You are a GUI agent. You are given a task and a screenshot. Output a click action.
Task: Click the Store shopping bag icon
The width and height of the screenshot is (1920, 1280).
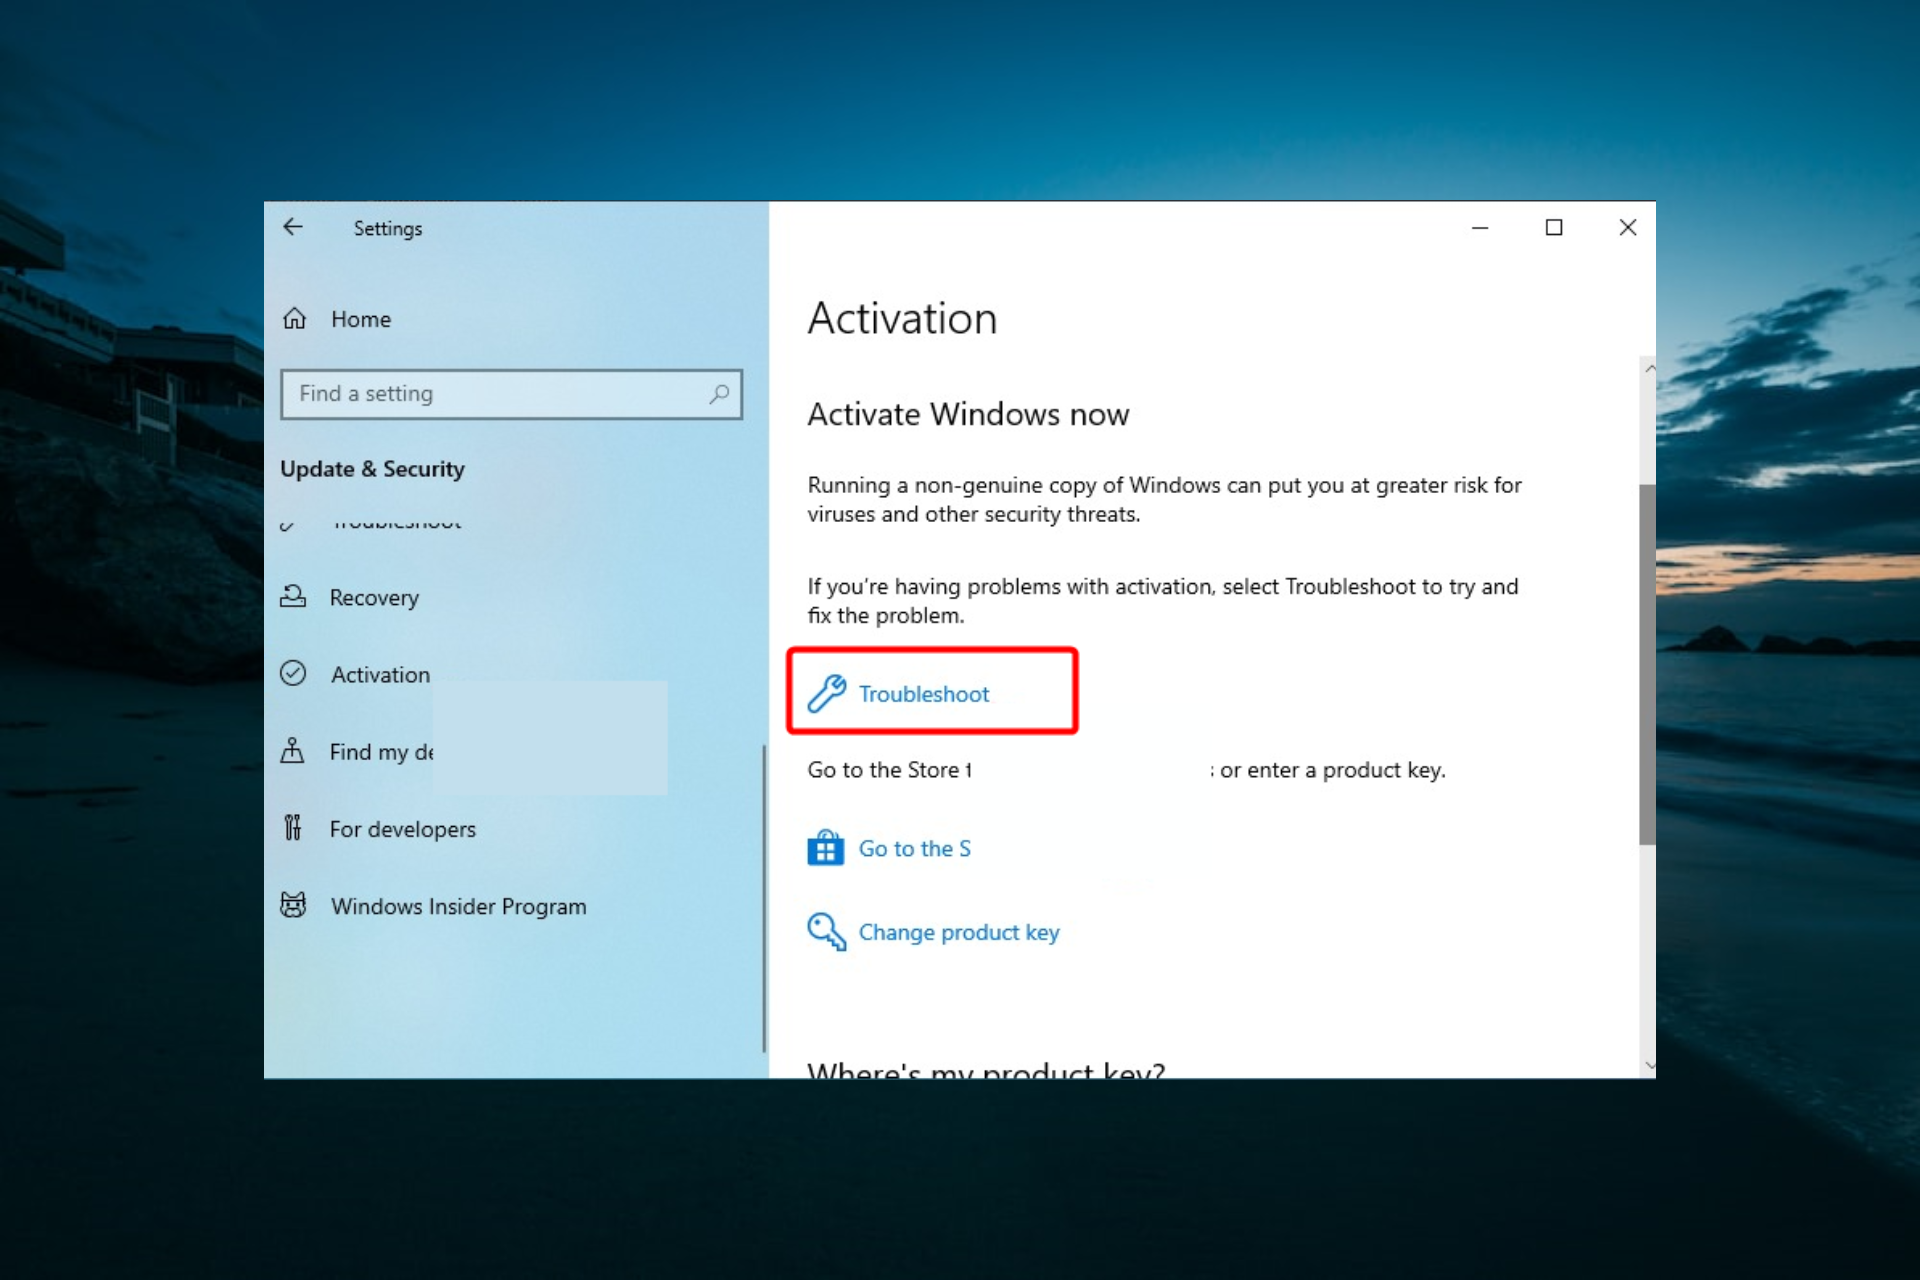click(x=825, y=848)
